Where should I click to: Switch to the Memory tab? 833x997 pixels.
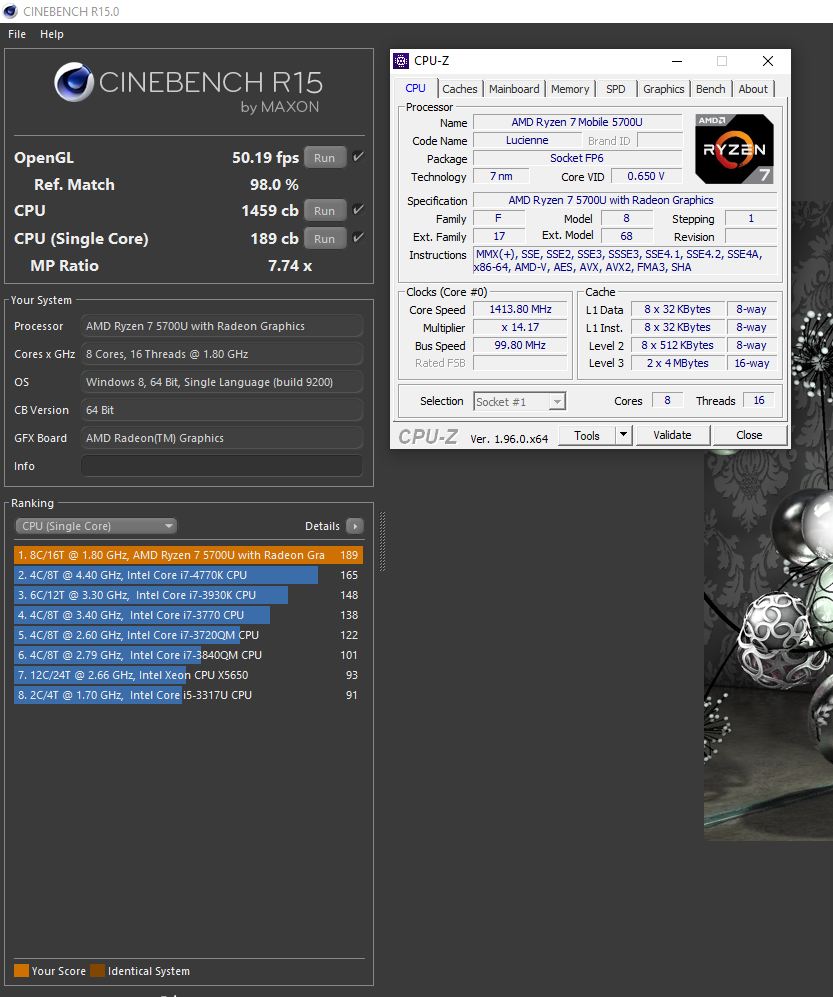[x=570, y=89]
